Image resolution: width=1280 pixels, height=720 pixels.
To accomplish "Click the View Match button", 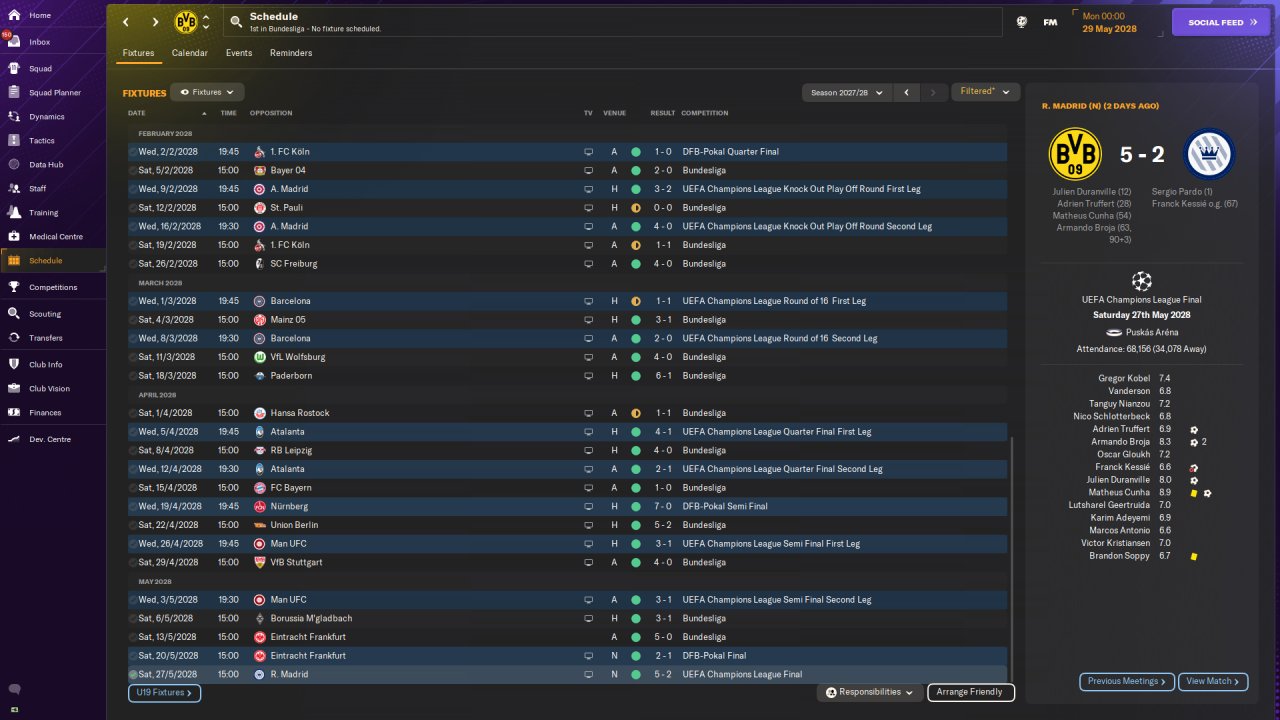I will [1213, 681].
